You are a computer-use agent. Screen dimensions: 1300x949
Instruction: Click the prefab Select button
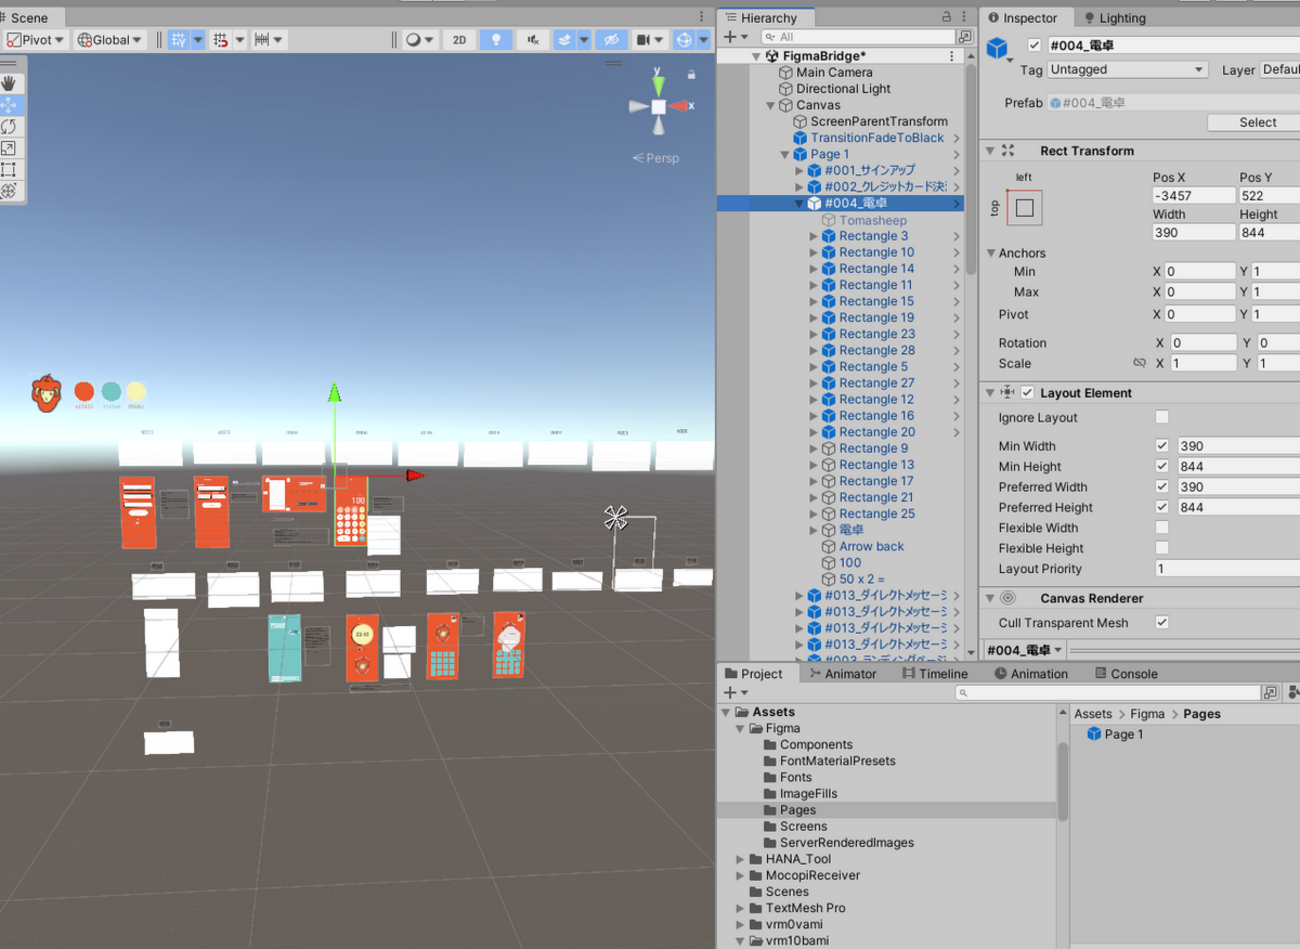pos(1257,122)
